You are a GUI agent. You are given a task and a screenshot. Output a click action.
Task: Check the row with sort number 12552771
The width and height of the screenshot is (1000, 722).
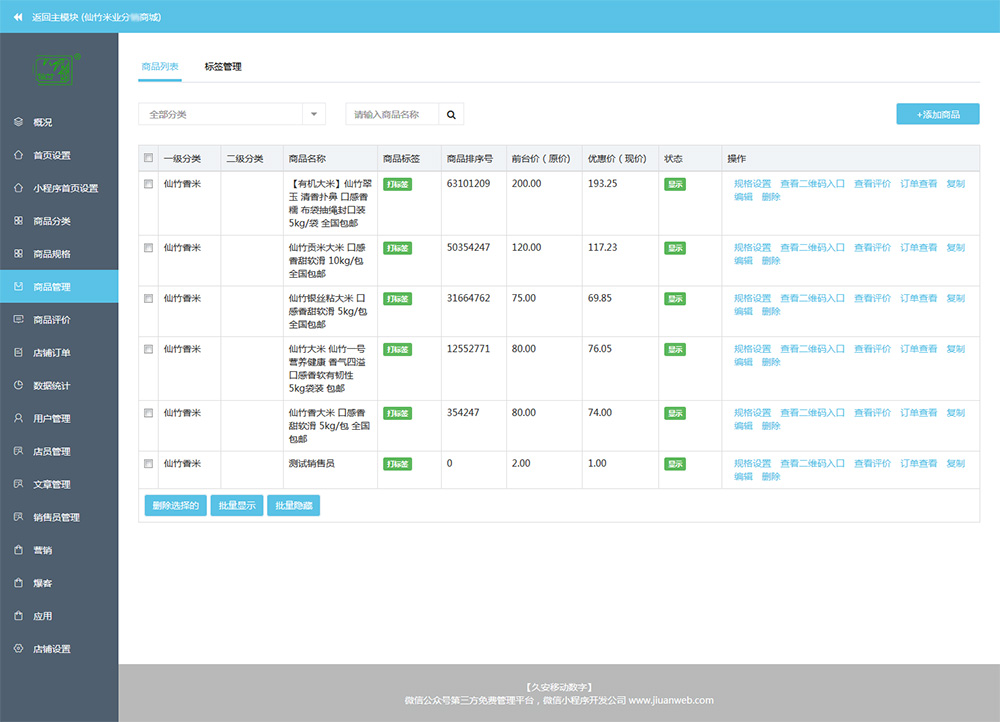point(149,349)
